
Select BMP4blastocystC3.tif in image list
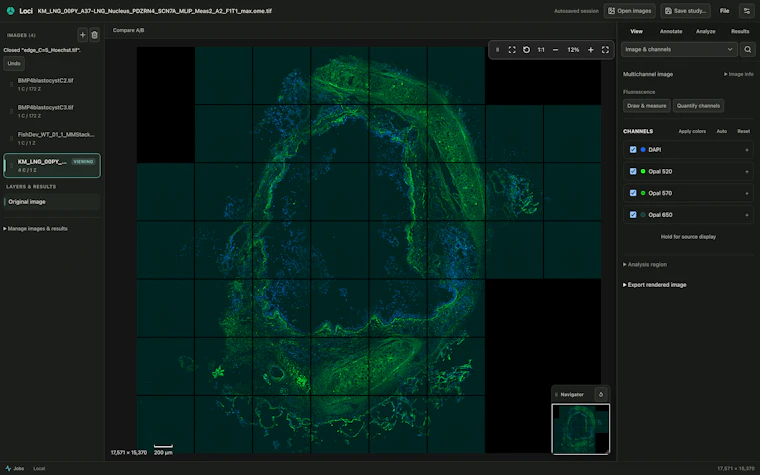[x=52, y=111]
